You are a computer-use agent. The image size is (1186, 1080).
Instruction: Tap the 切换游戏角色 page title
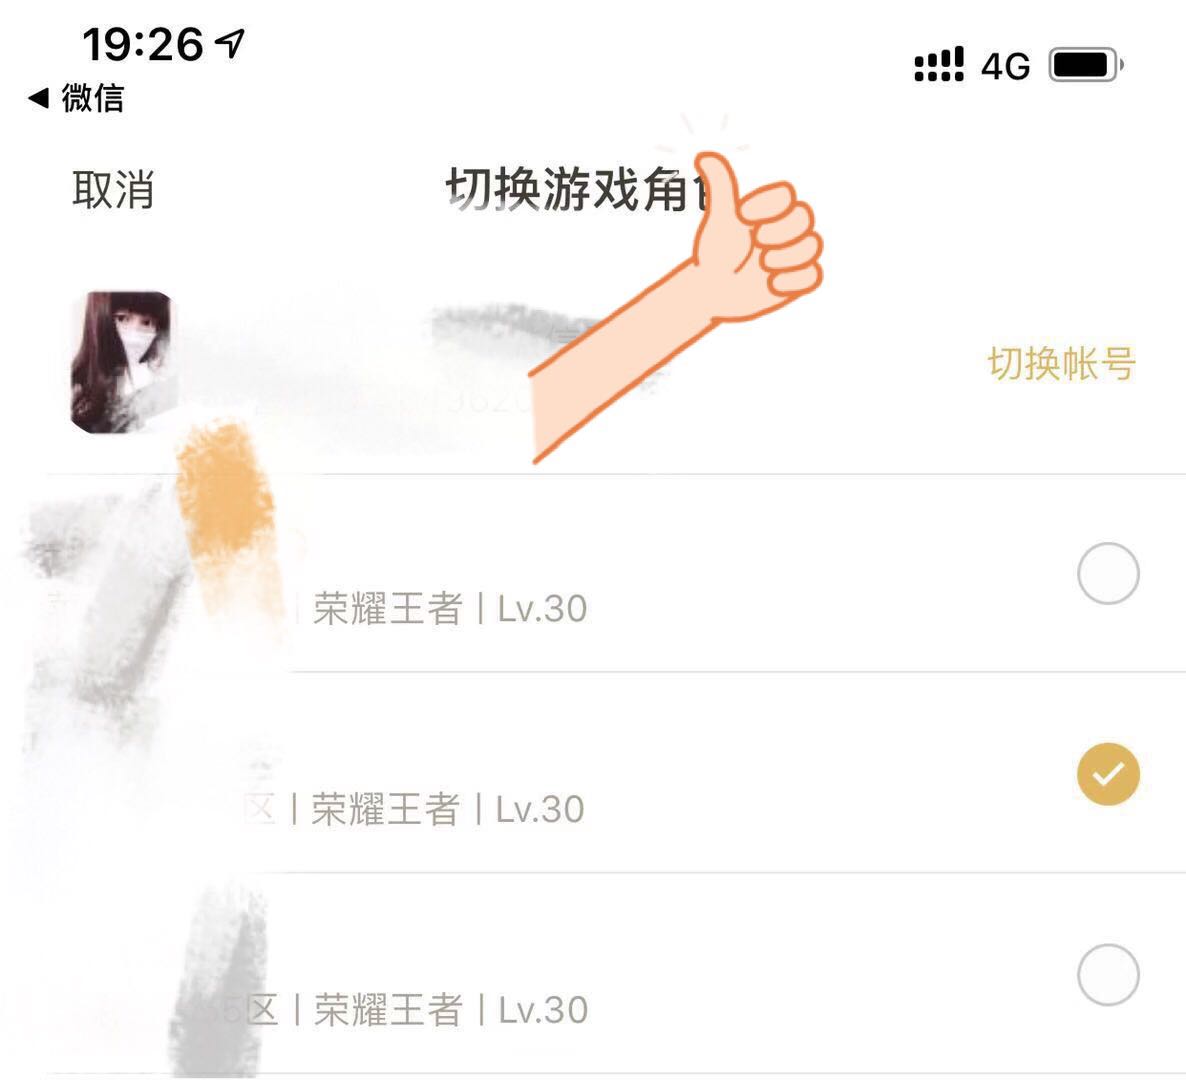click(577, 189)
